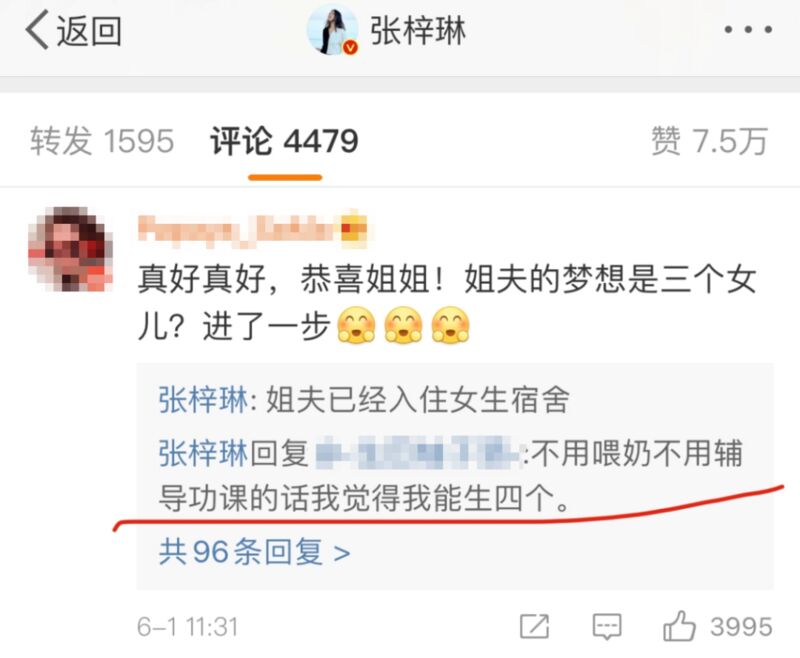Tap the comment reply bubble icon
The height and width of the screenshot is (658, 800).
[607, 626]
